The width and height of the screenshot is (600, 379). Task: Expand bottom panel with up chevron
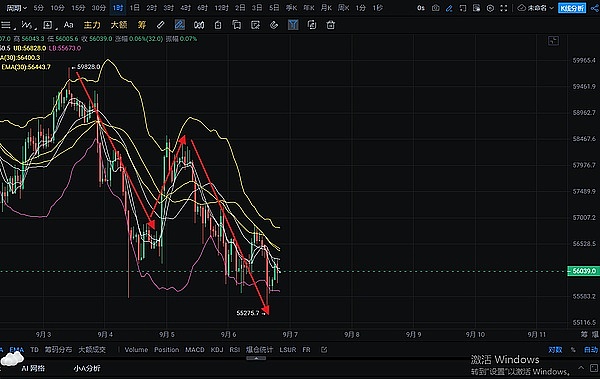(581, 368)
